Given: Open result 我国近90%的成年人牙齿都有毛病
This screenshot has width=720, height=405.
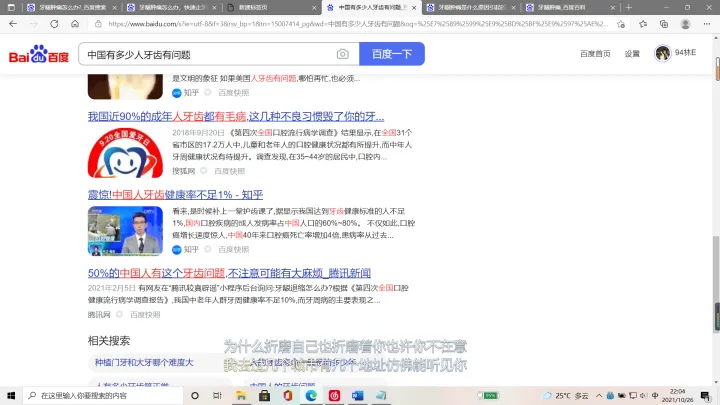Looking at the screenshot, I should (236, 117).
